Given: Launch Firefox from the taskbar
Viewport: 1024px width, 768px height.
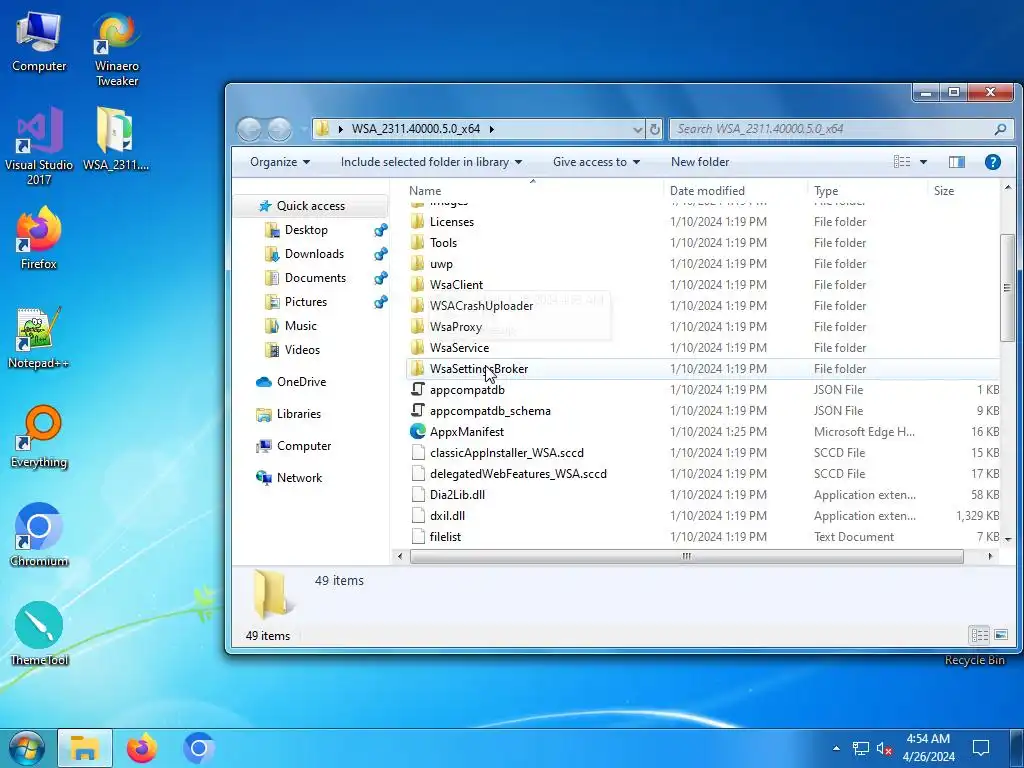Looking at the screenshot, I should pyautogui.click(x=142, y=748).
